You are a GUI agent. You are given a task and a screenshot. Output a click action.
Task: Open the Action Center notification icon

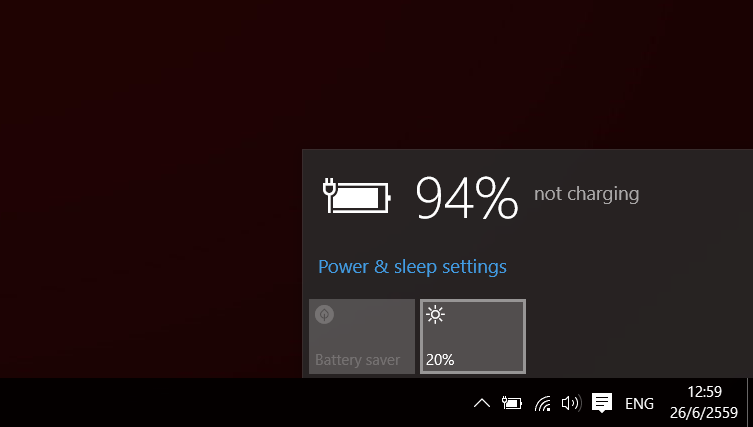point(602,403)
